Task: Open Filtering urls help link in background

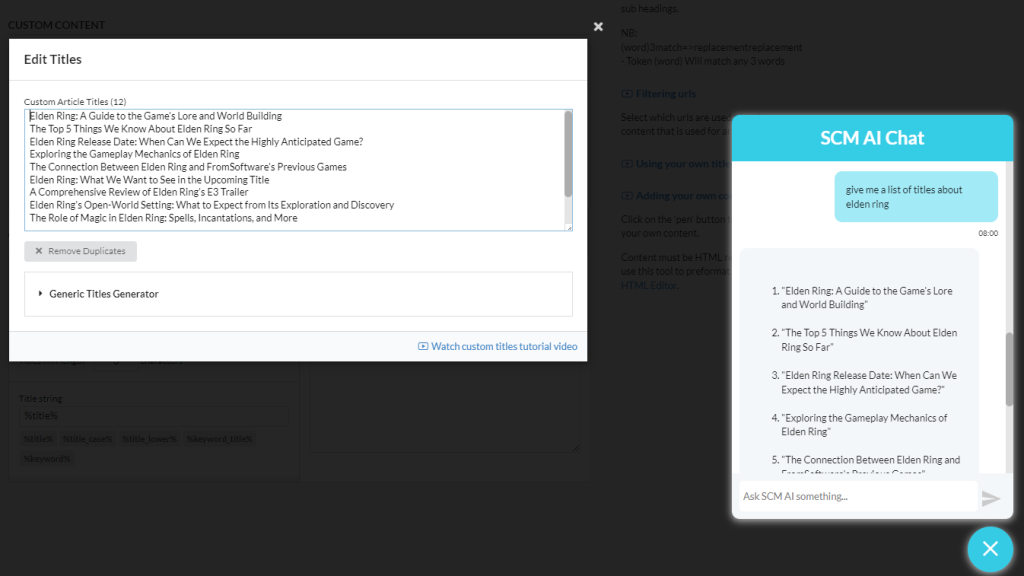Action: [x=665, y=93]
